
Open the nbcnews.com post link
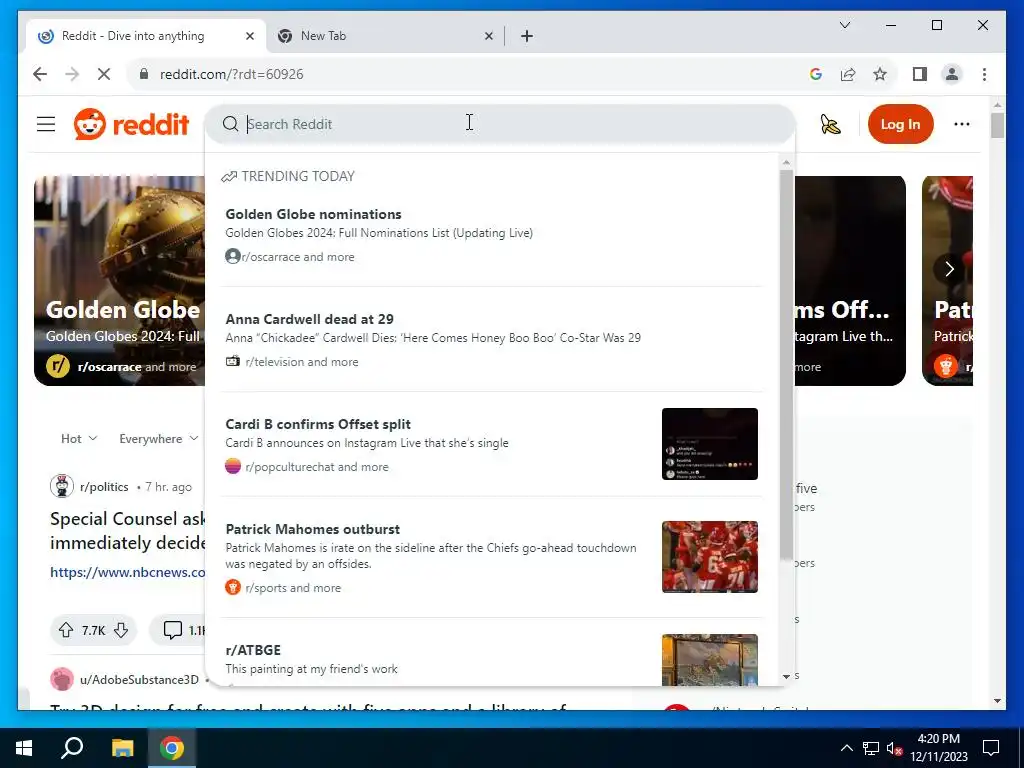127,572
